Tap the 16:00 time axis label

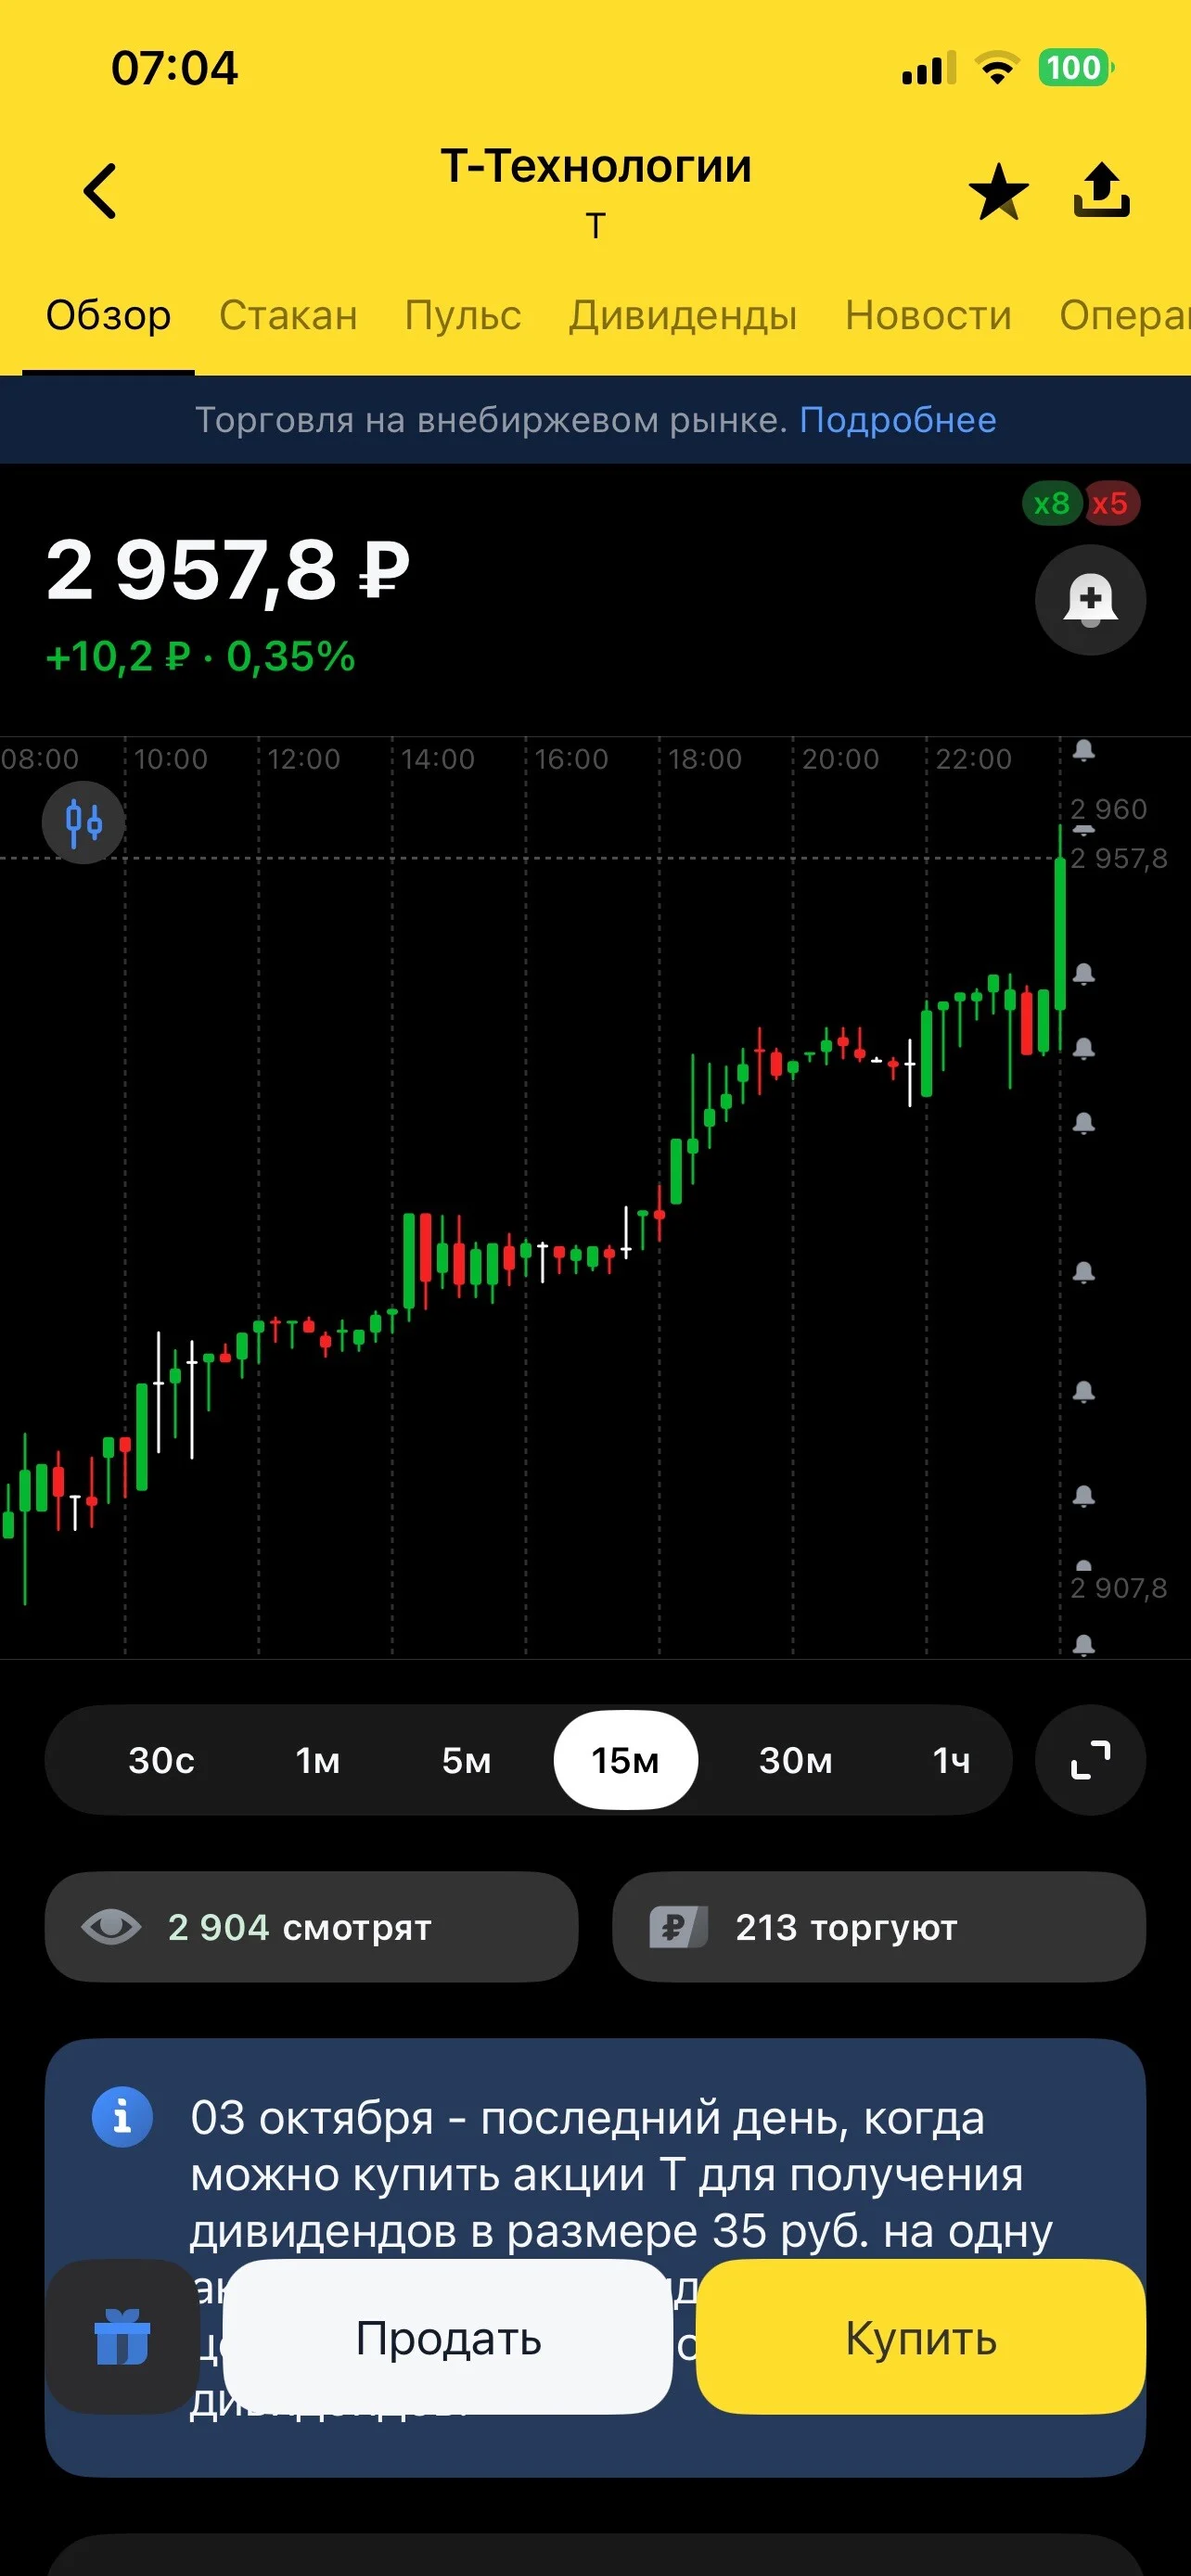click(x=571, y=759)
